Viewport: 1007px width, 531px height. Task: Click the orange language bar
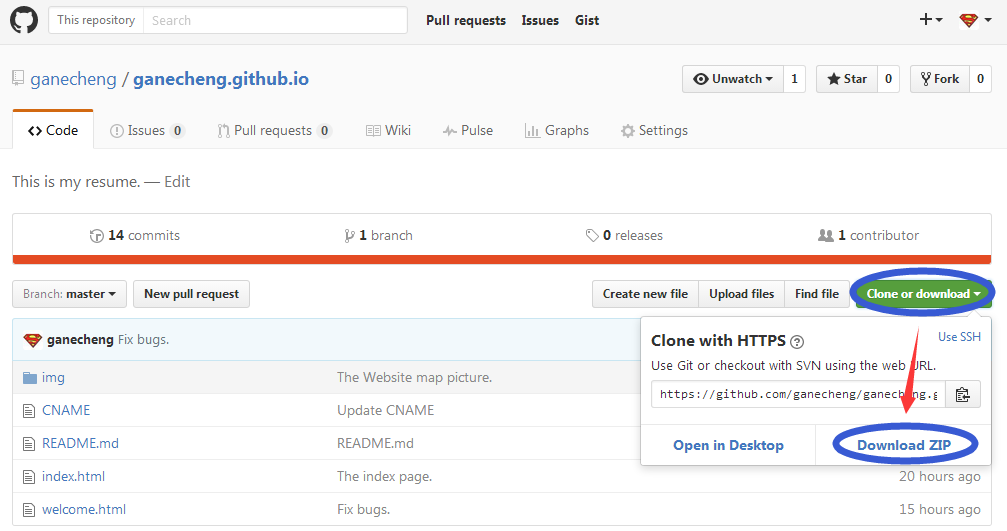pos(502,259)
